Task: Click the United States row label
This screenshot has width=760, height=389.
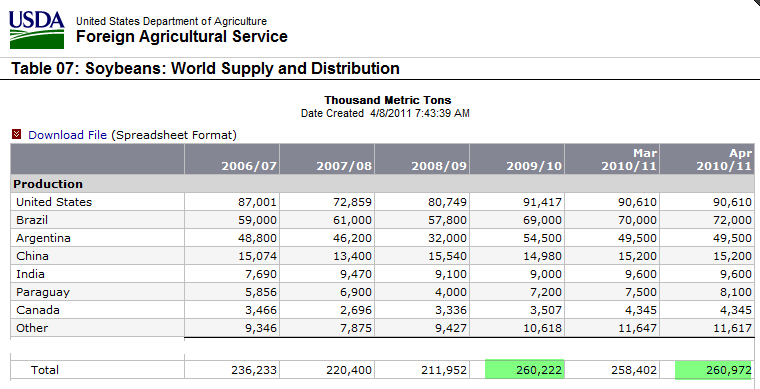Action: (x=54, y=202)
